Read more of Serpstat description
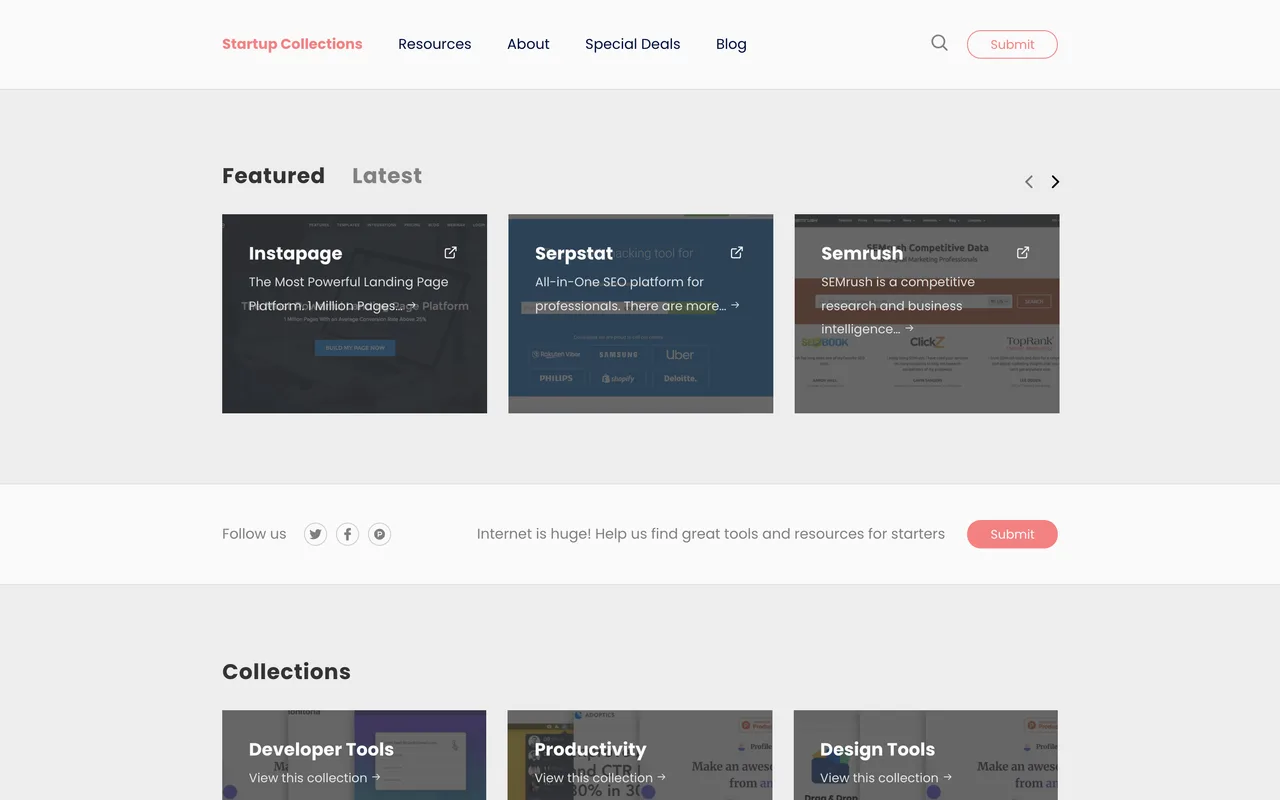1280x800 pixels. pyautogui.click(x=735, y=306)
